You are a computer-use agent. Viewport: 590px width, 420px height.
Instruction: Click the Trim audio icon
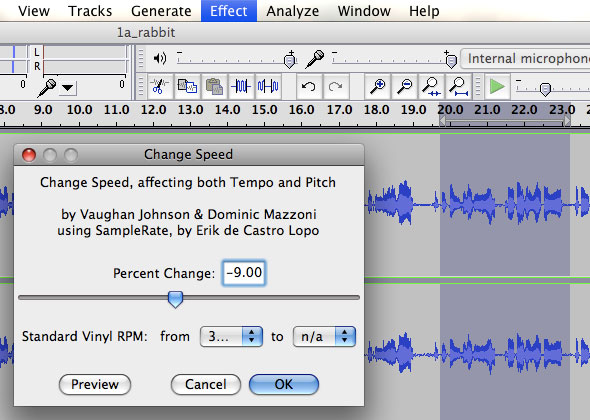pos(241,87)
